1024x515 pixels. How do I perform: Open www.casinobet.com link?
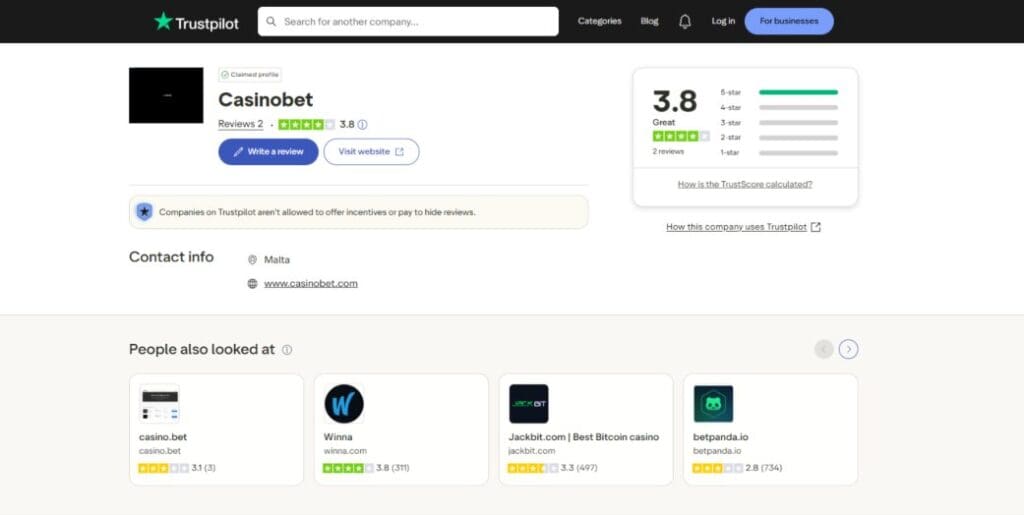(x=310, y=284)
